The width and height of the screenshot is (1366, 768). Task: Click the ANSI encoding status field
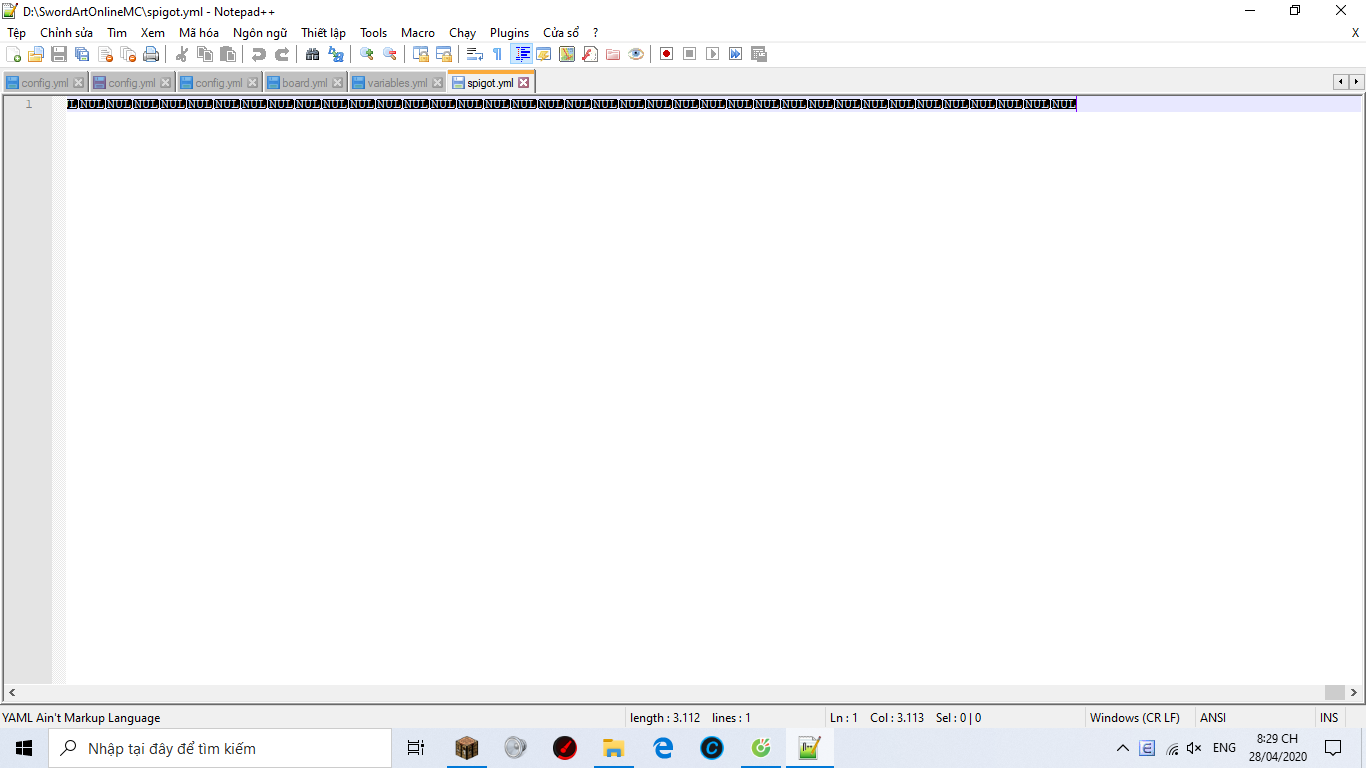click(1213, 718)
